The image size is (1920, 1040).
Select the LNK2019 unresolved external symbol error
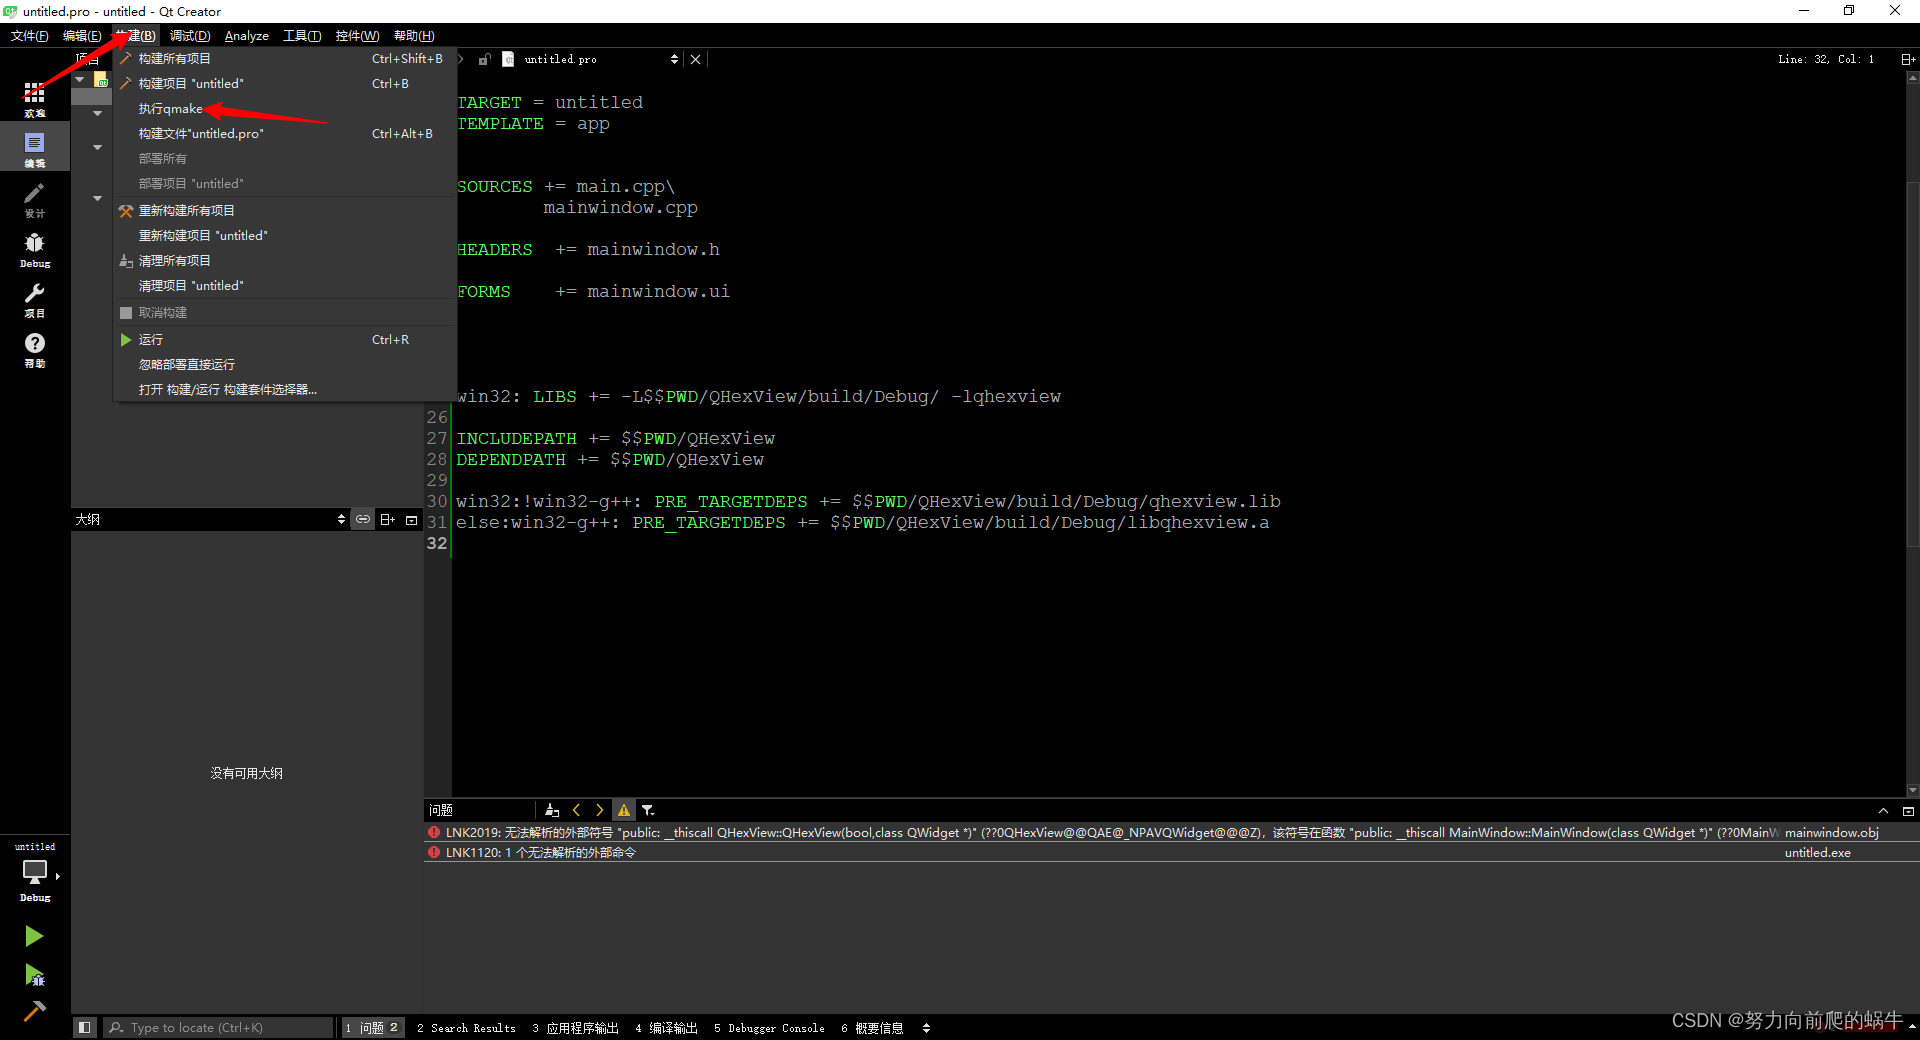1171,832
